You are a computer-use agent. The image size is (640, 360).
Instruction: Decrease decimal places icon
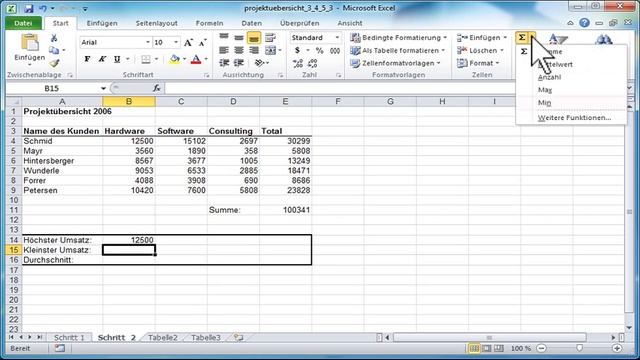(313, 63)
